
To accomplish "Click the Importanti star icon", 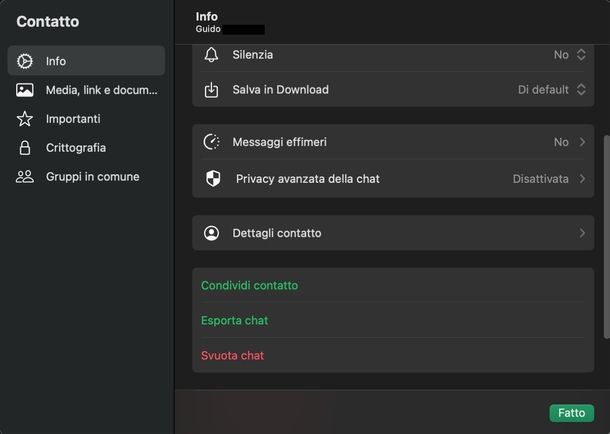I will point(25,119).
